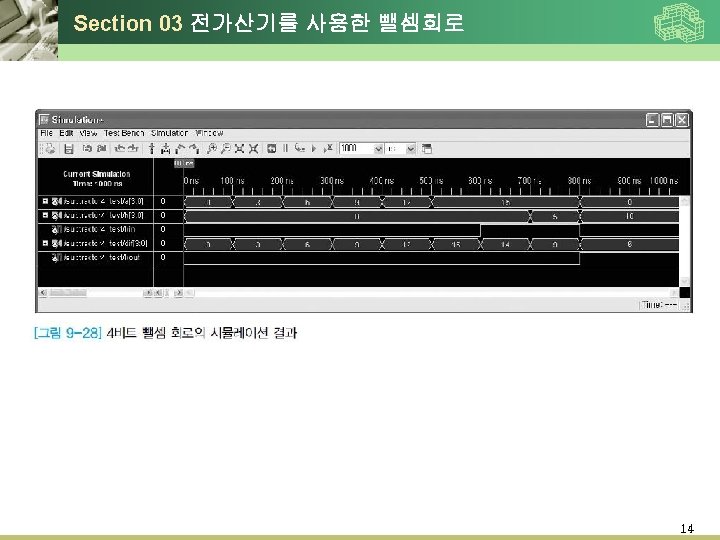The image size is (720, 540).
Task: Click the Save floppy disk icon
Action: [x=69, y=148]
